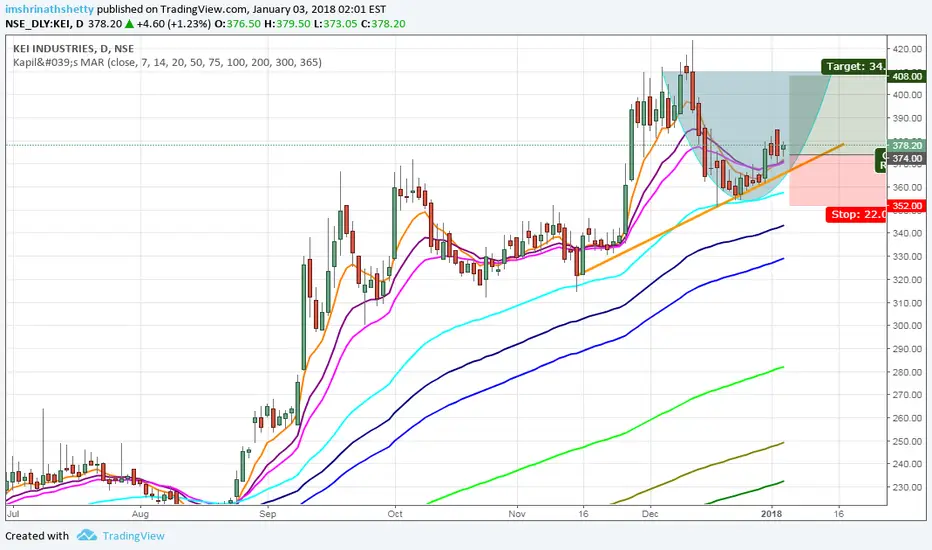Click the Dec label on time axis
This screenshot has width=932, height=550.
(x=650, y=514)
